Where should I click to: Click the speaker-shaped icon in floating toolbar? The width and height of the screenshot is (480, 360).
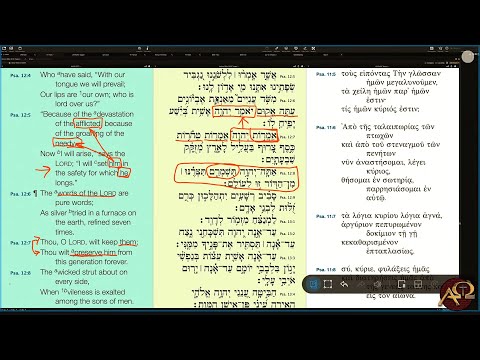pos(377,284)
